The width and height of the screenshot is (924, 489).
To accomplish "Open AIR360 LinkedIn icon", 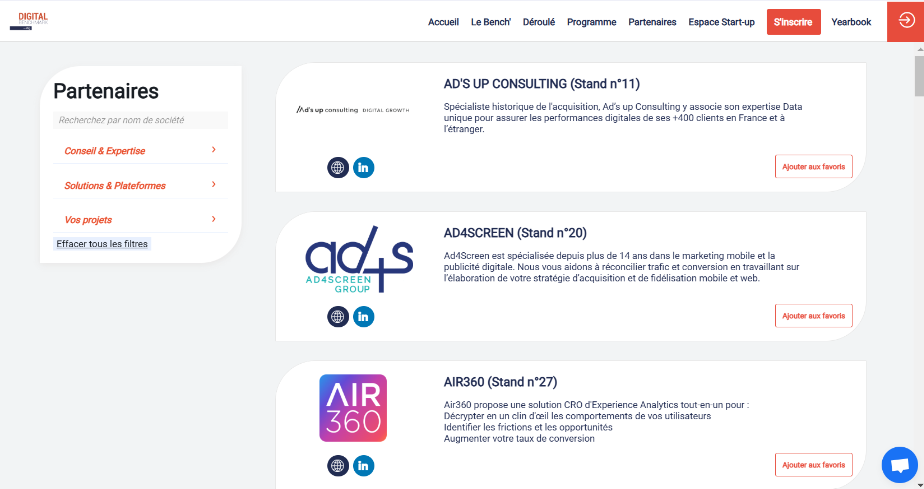I will (364, 465).
